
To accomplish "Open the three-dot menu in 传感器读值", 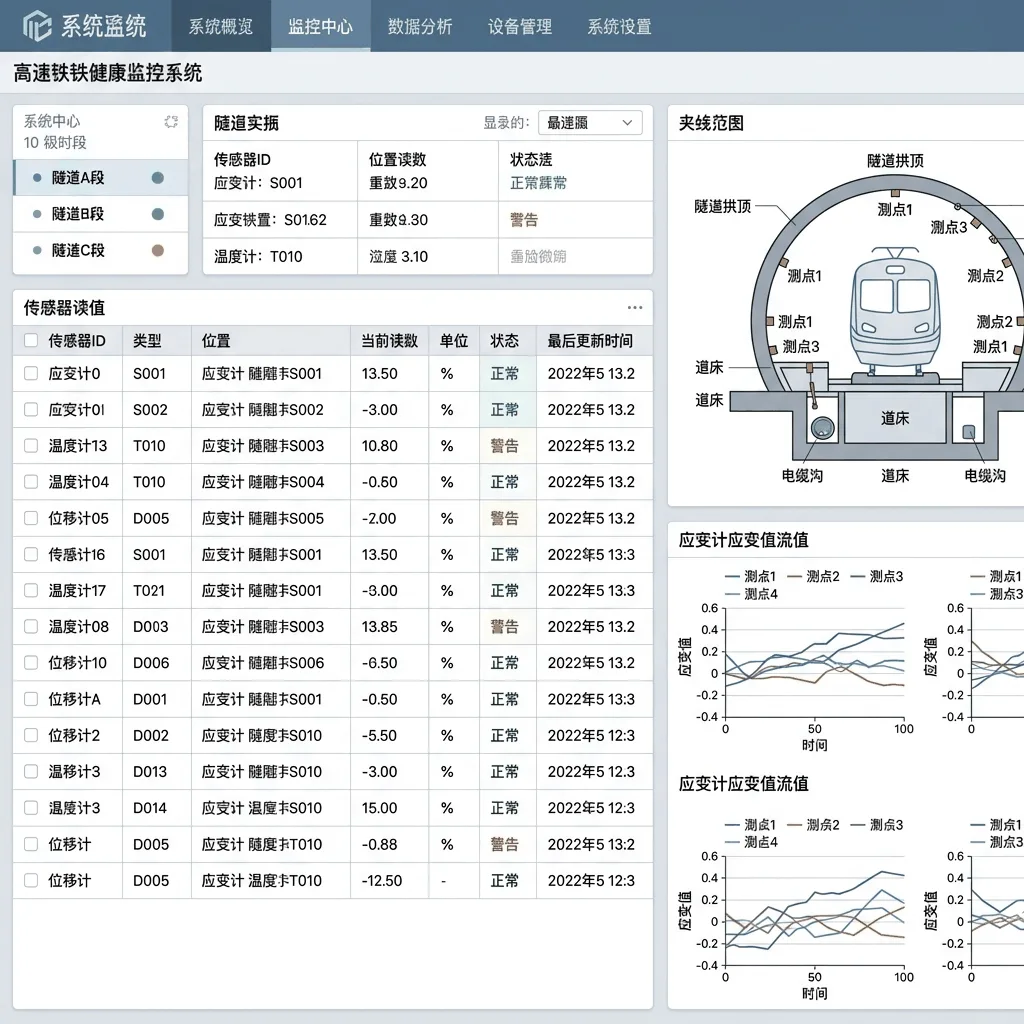I will tap(635, 307).
